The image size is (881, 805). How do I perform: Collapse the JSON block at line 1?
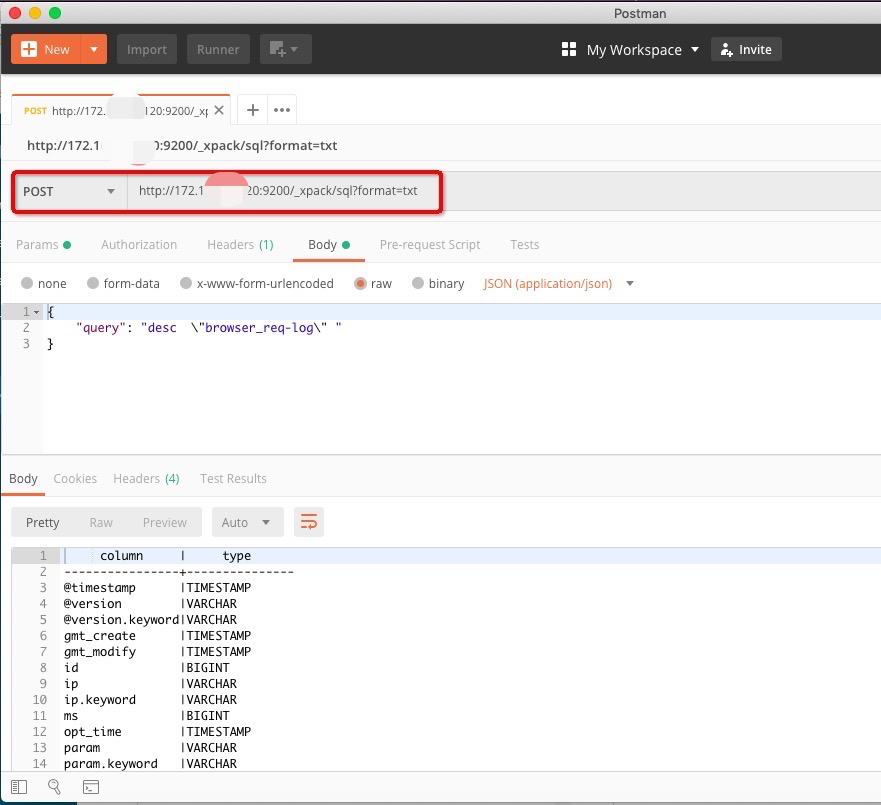point(37,312)
